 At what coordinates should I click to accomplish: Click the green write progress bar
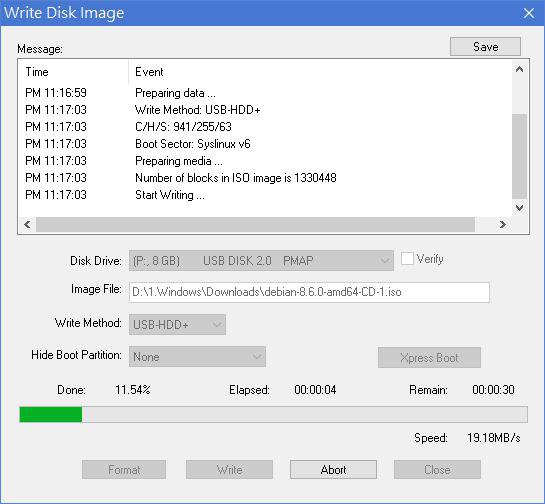coord(274,414)
